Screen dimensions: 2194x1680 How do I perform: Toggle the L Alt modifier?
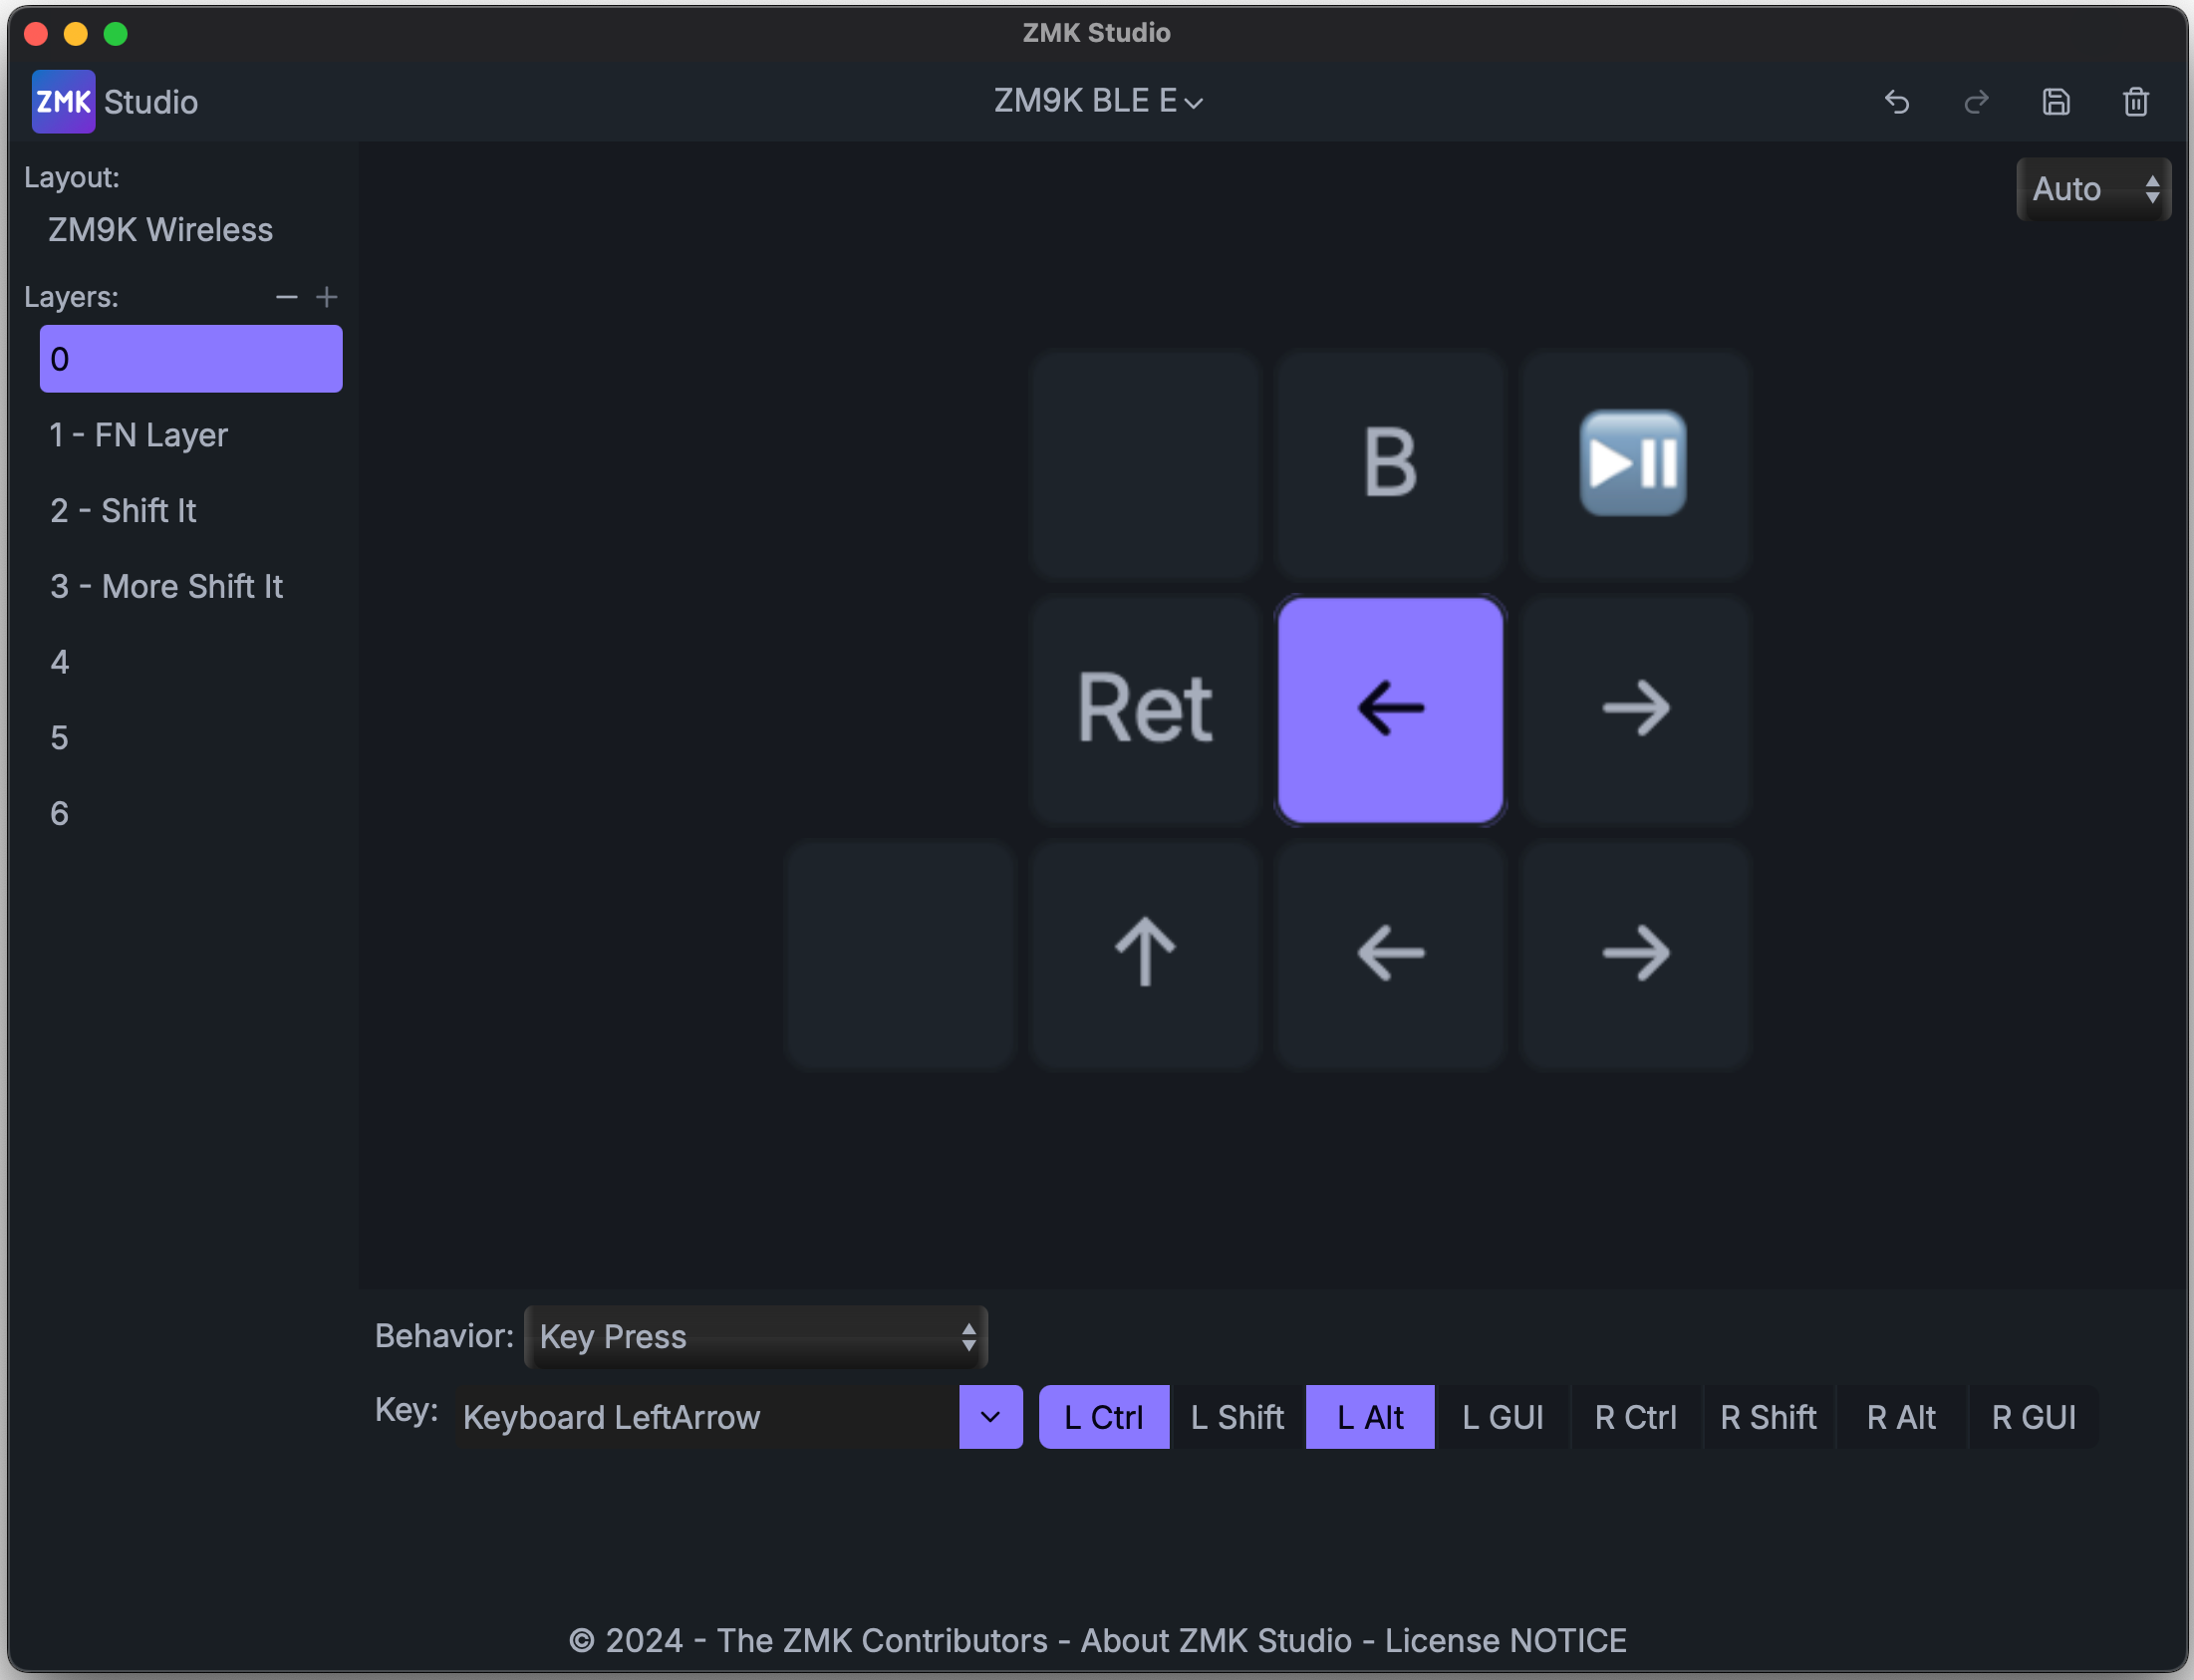tap(1370, 1417)
